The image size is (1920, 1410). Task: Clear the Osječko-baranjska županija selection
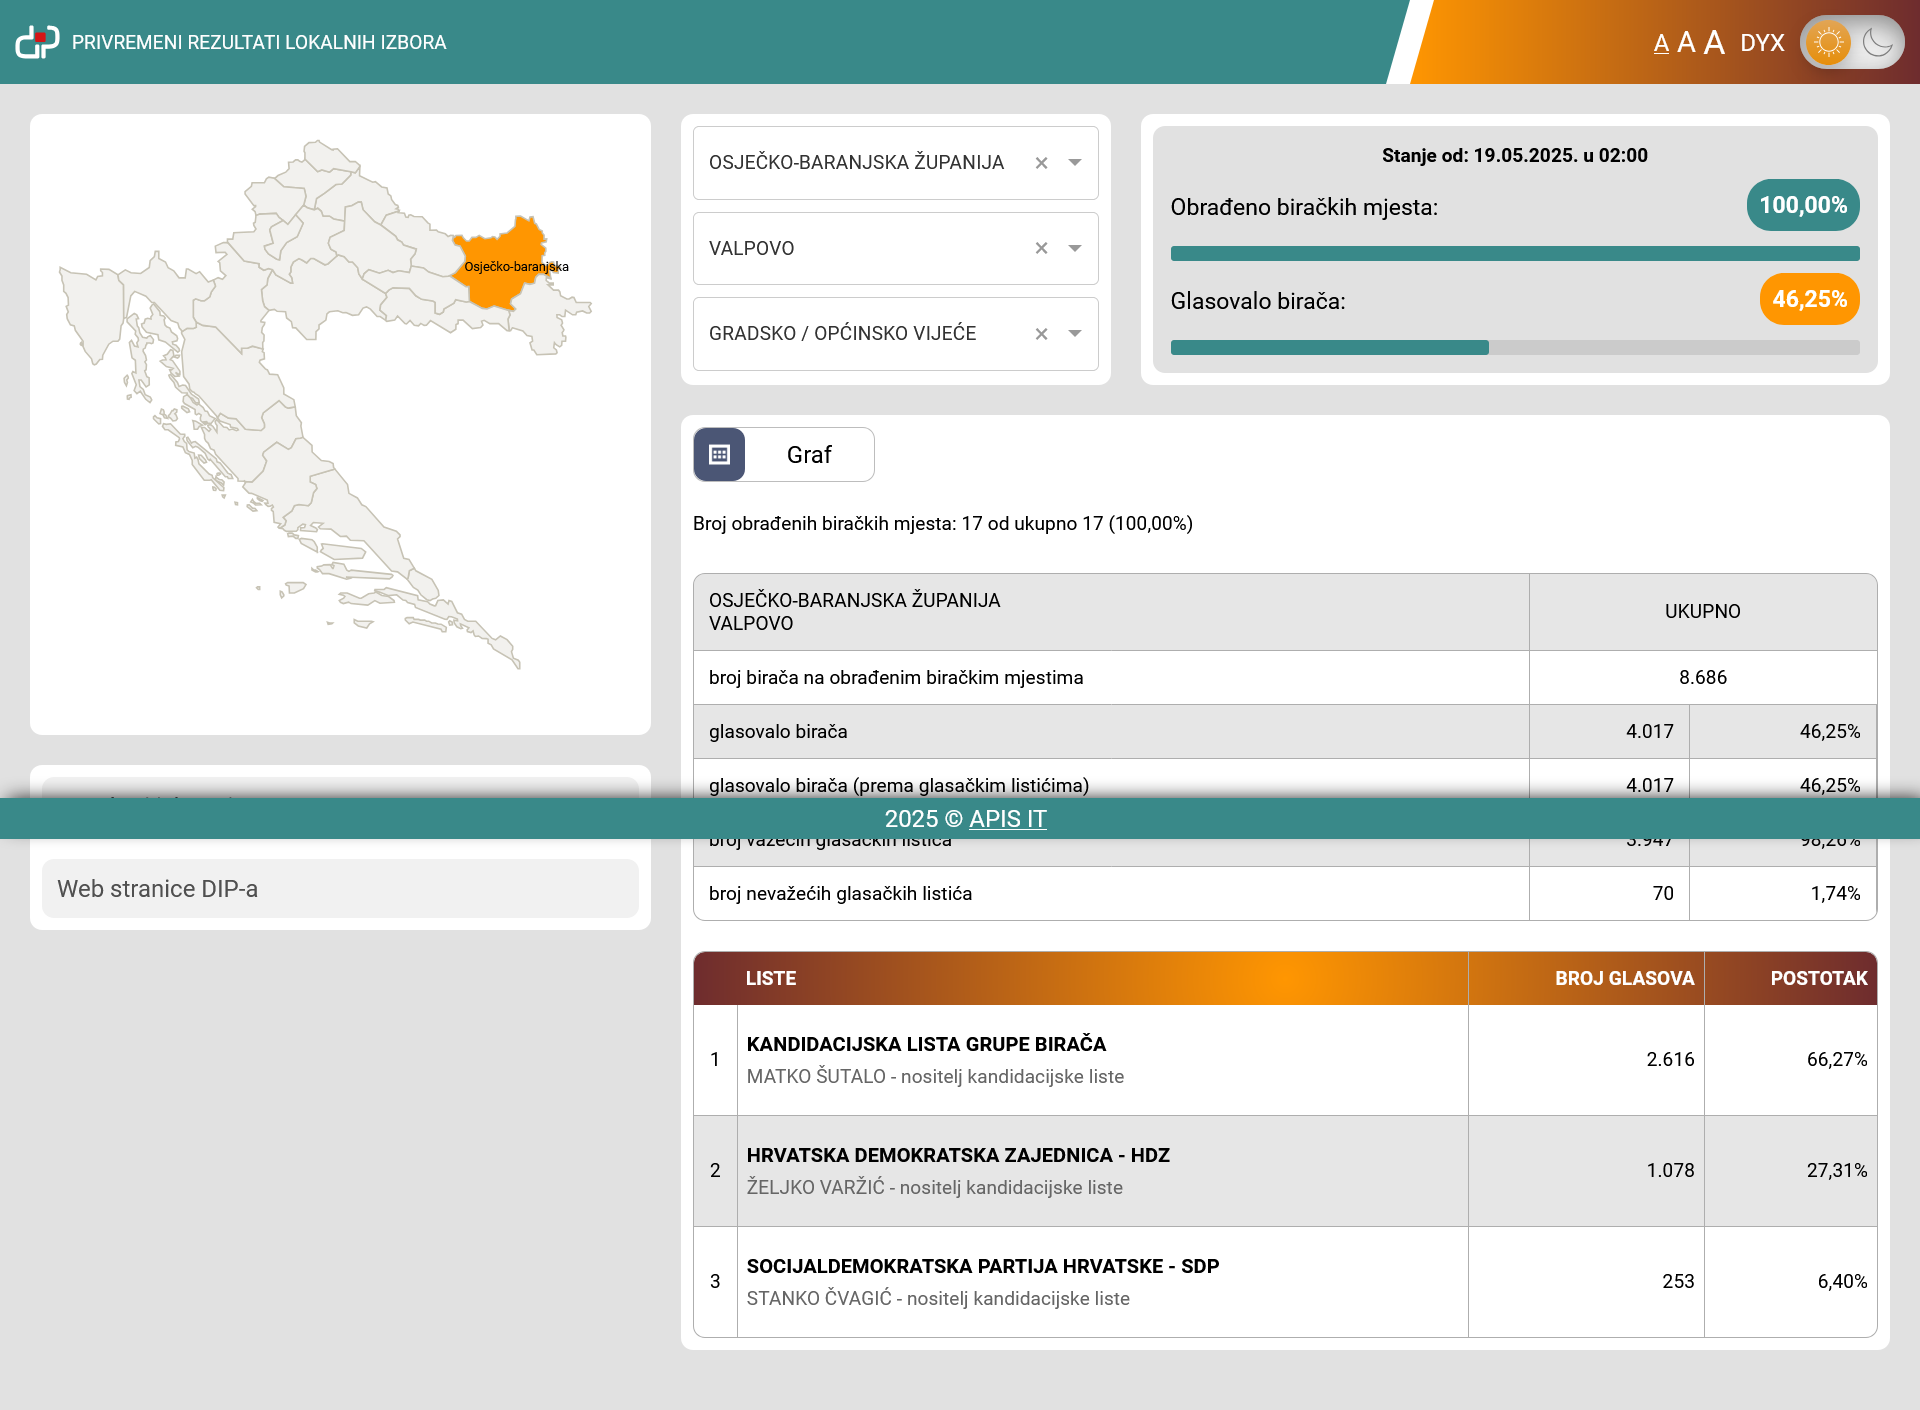[1041, 163]
